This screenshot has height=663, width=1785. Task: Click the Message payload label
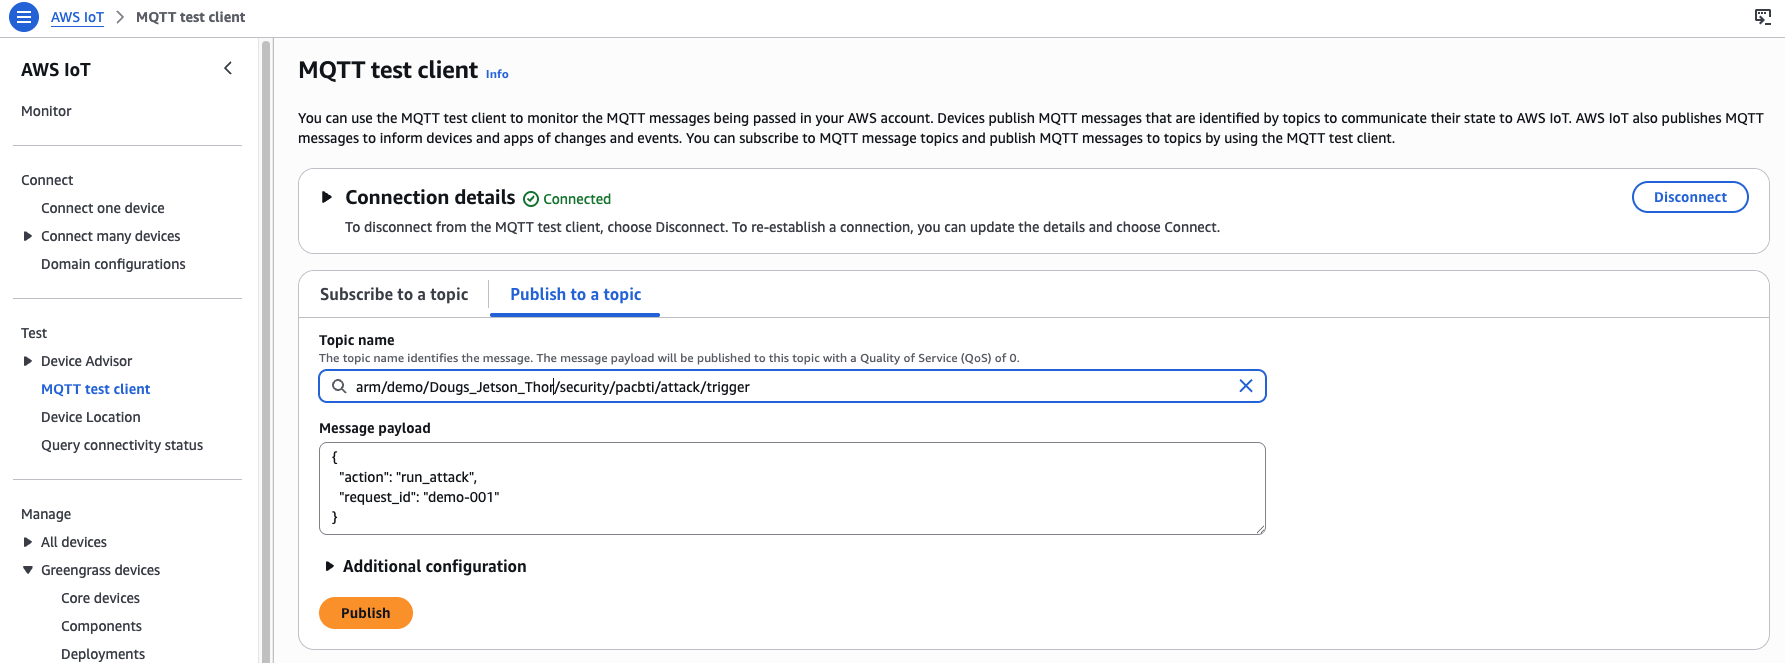click(375, 428)
